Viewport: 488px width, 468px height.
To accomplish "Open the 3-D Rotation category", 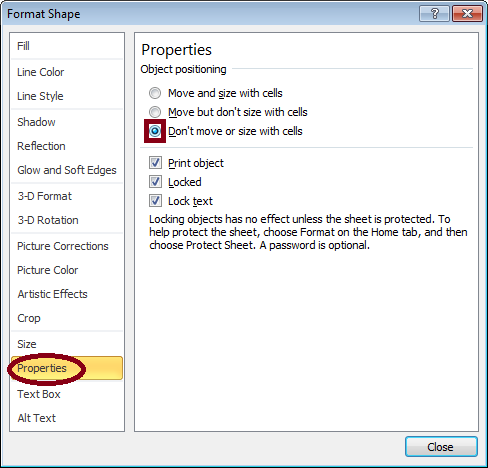I will 67,220.
